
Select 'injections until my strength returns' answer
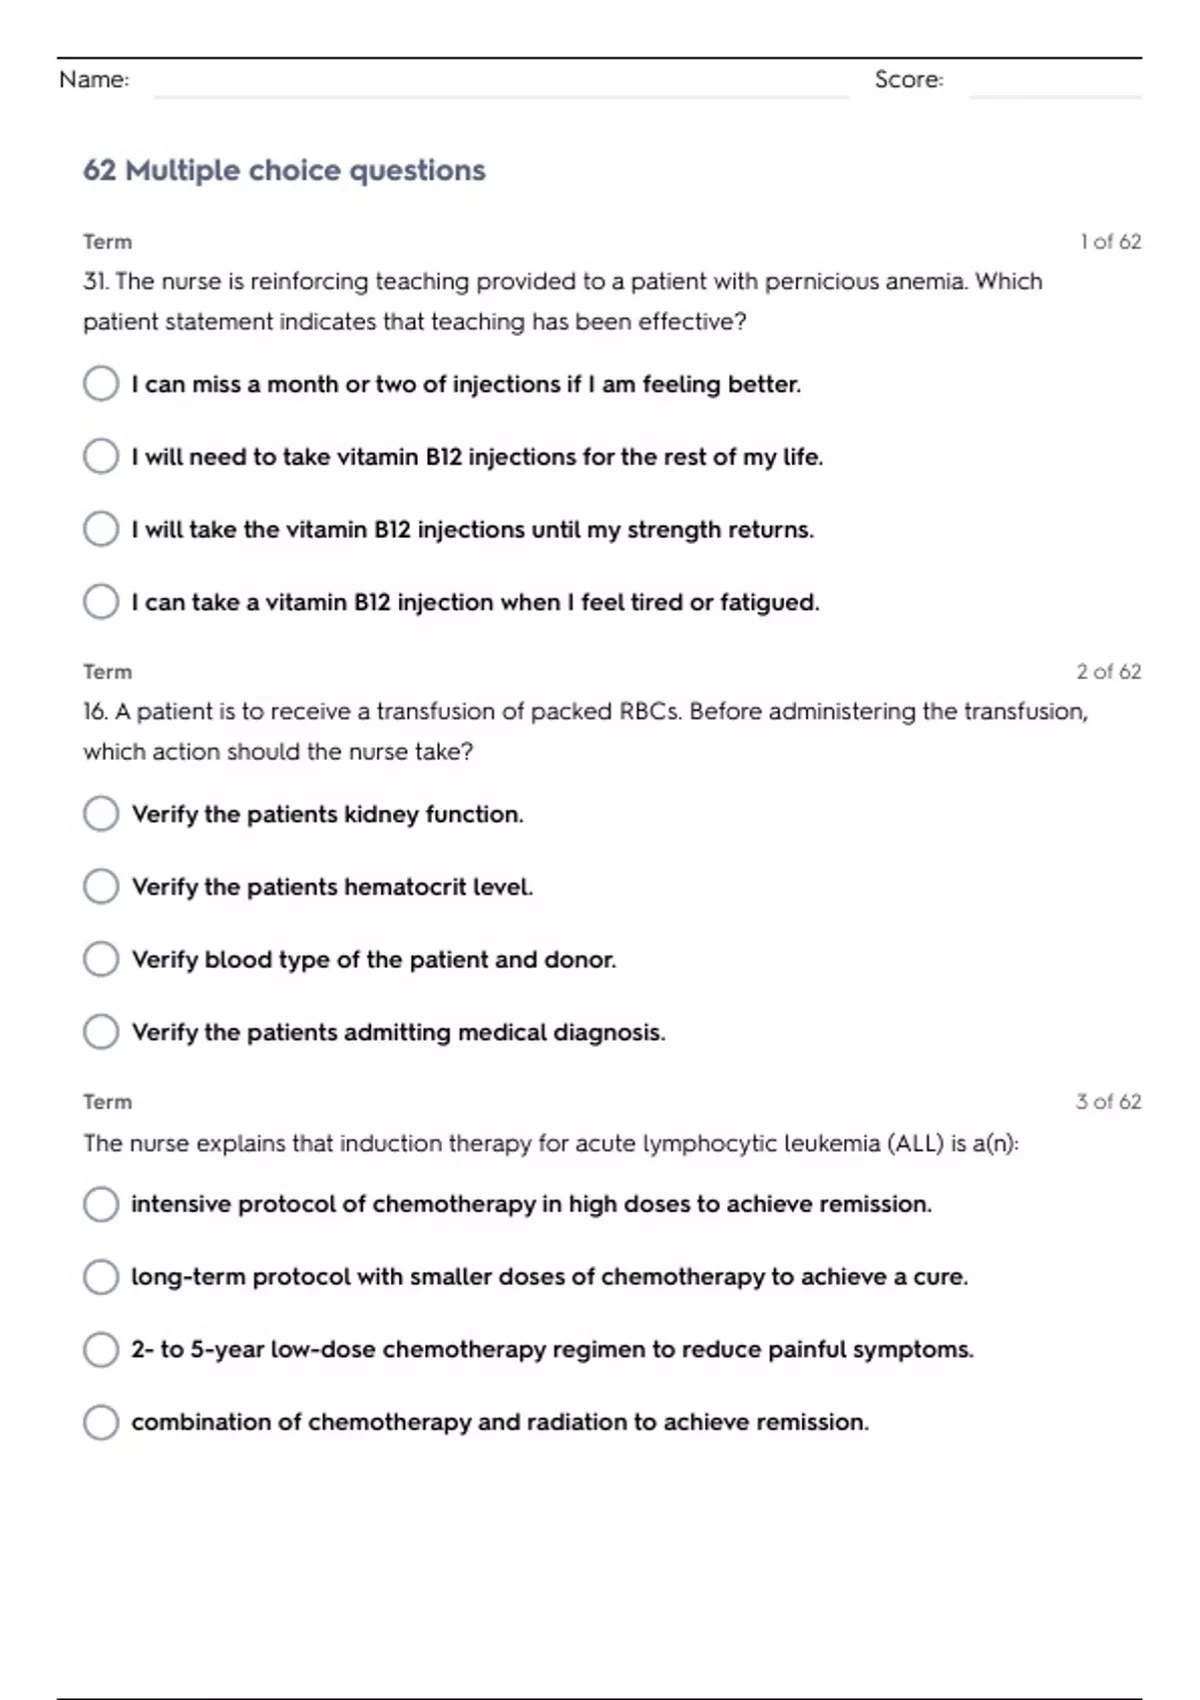(x=101, y=529)
